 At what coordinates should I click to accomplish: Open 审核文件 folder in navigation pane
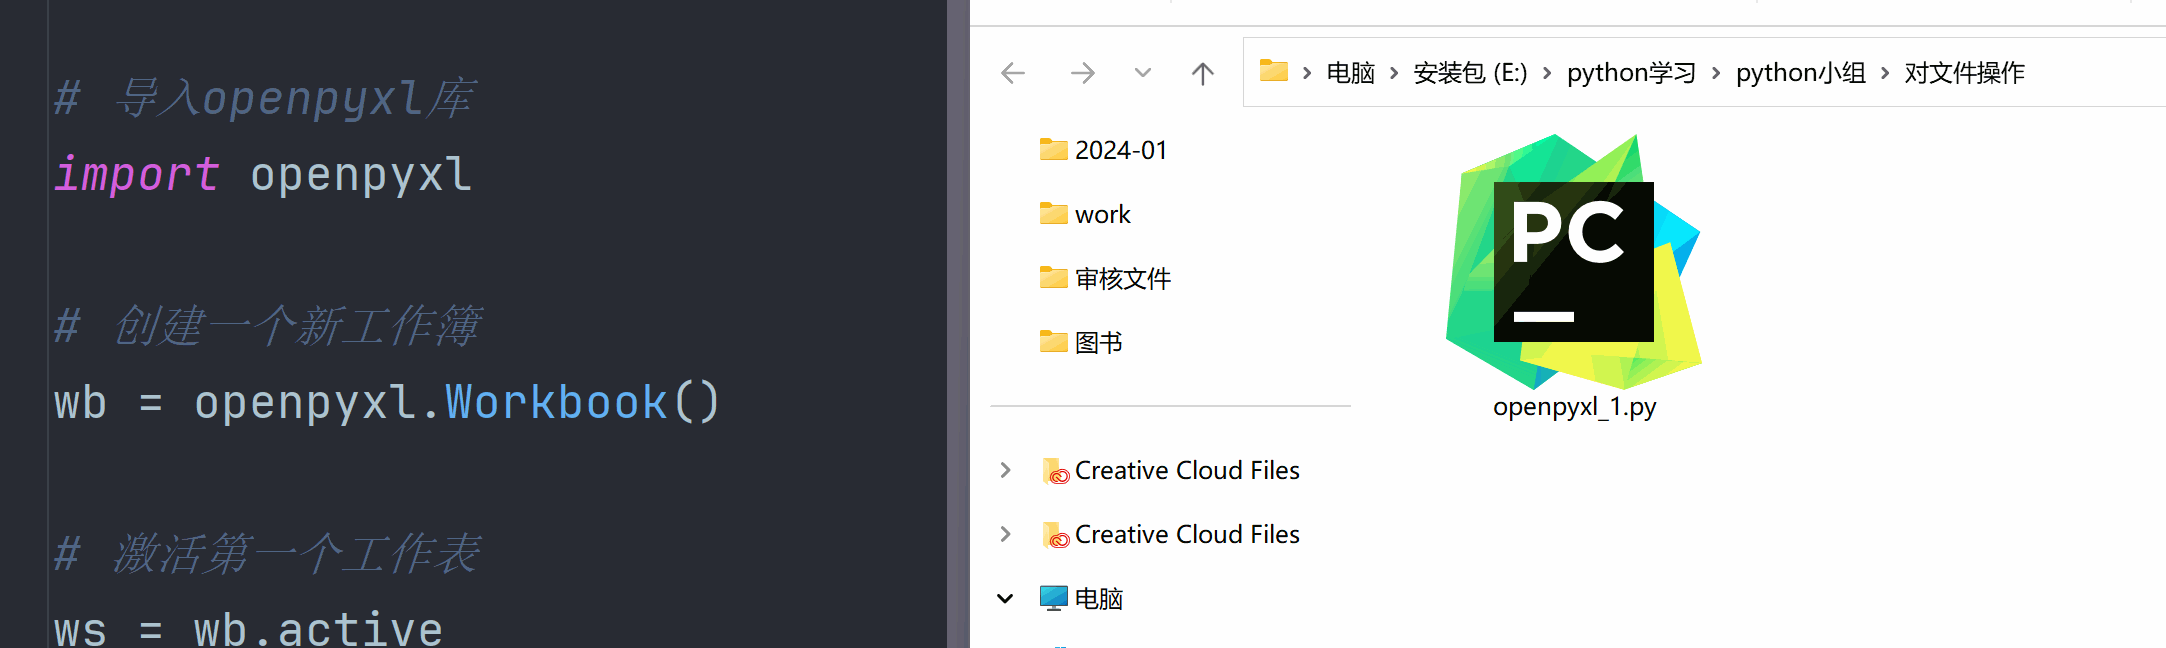coord(1122,278)
